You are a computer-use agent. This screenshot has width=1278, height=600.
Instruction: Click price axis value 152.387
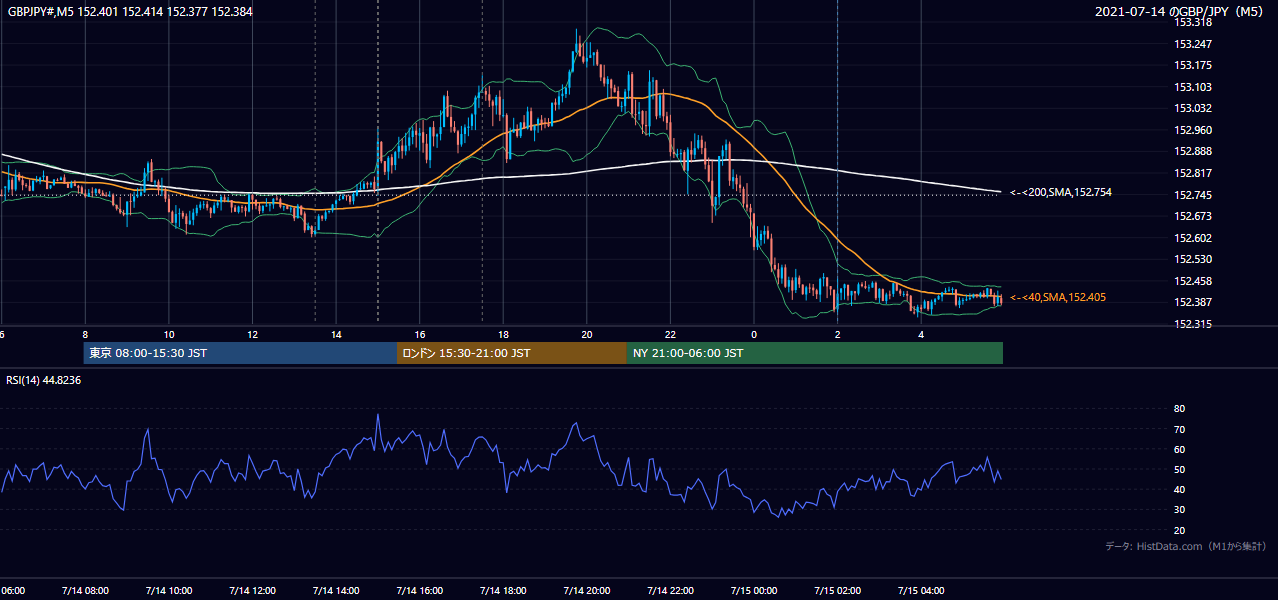[x=1192, y=302]
